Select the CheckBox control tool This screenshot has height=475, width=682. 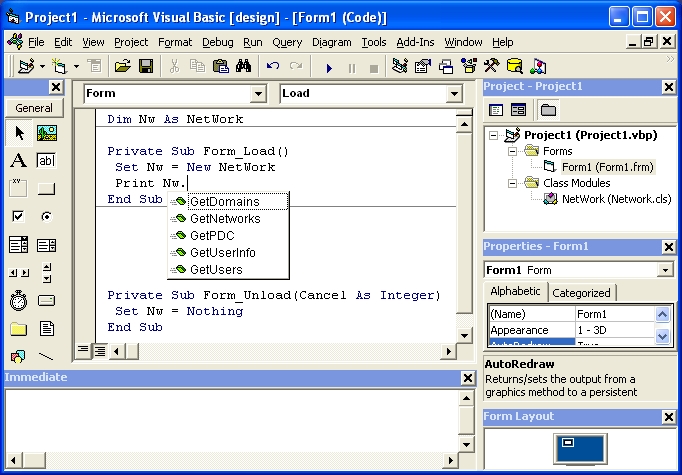[19, 216]
